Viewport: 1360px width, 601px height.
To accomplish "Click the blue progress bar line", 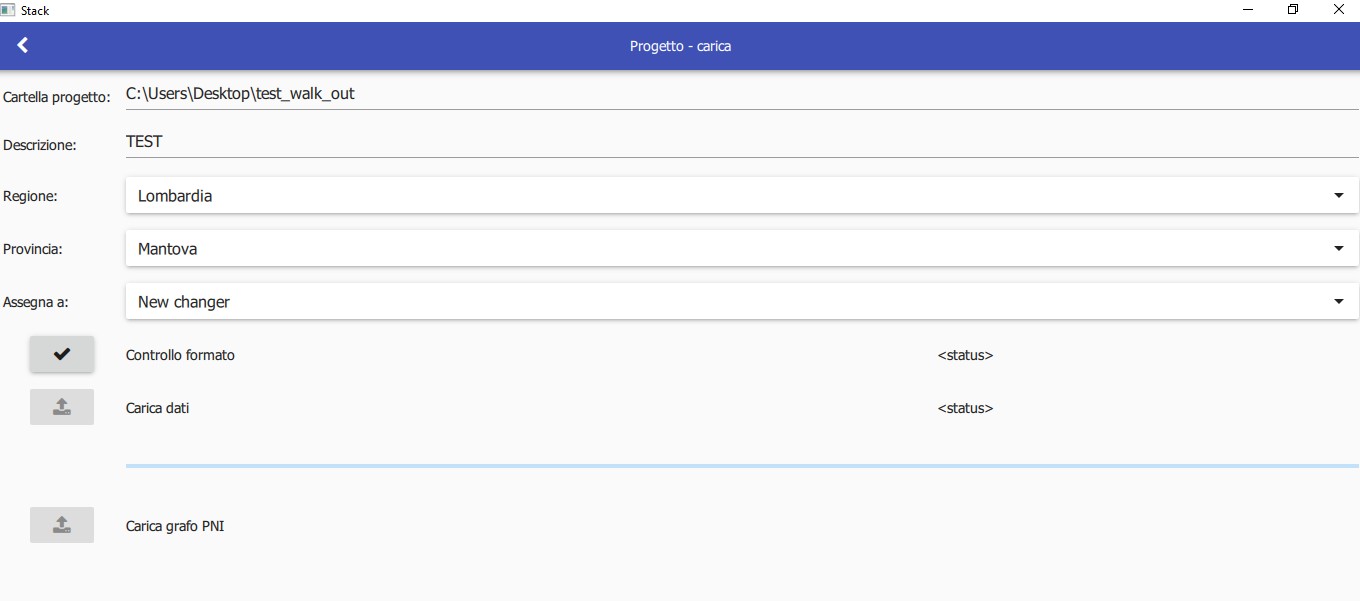I will (x=741, y=466).
